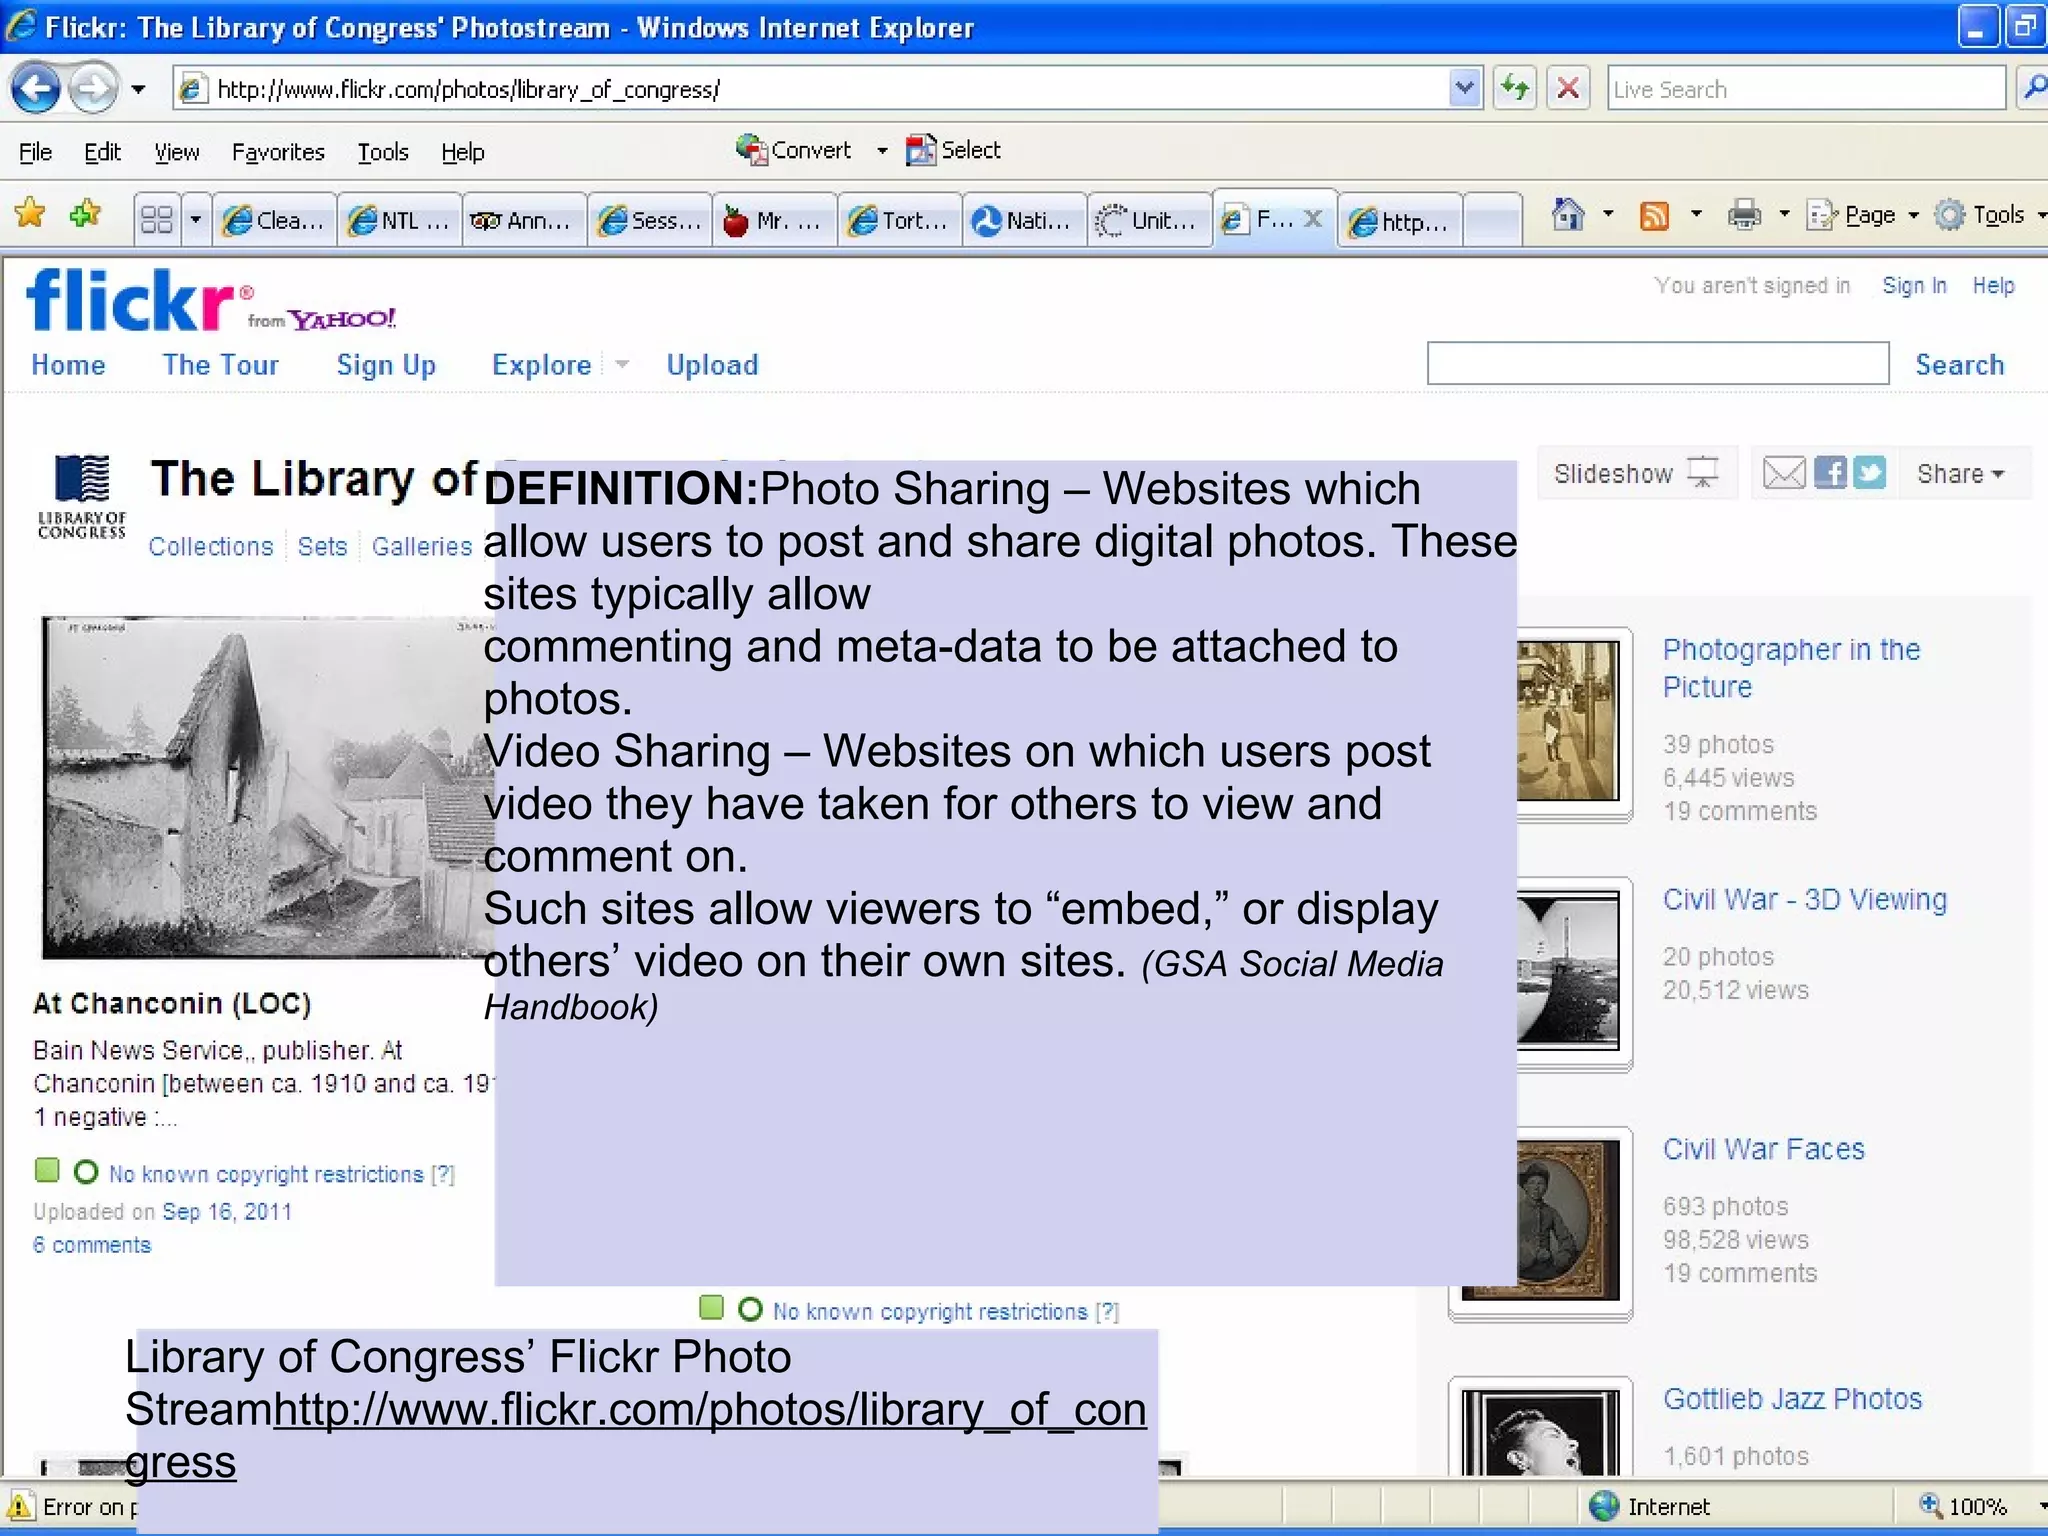This screenshot has width=2048, height=1536.
Task: Open the Favorites Center star icon
Action: coord(30,214)
